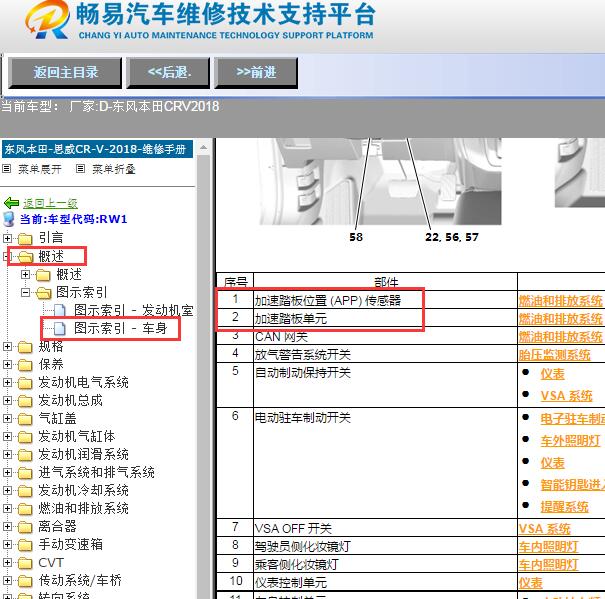Click the 气缸盖 folder icon

[x=25, y=419]
